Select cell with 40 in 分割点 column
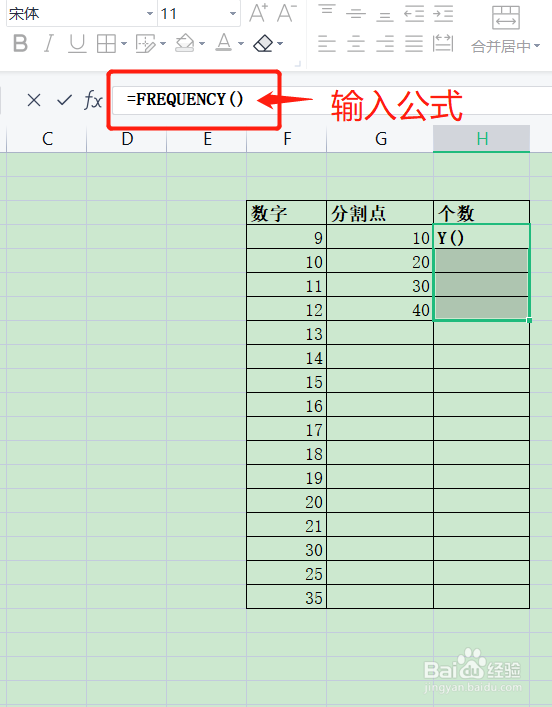This screenshot has width=552, height=707. coord(380,308)
